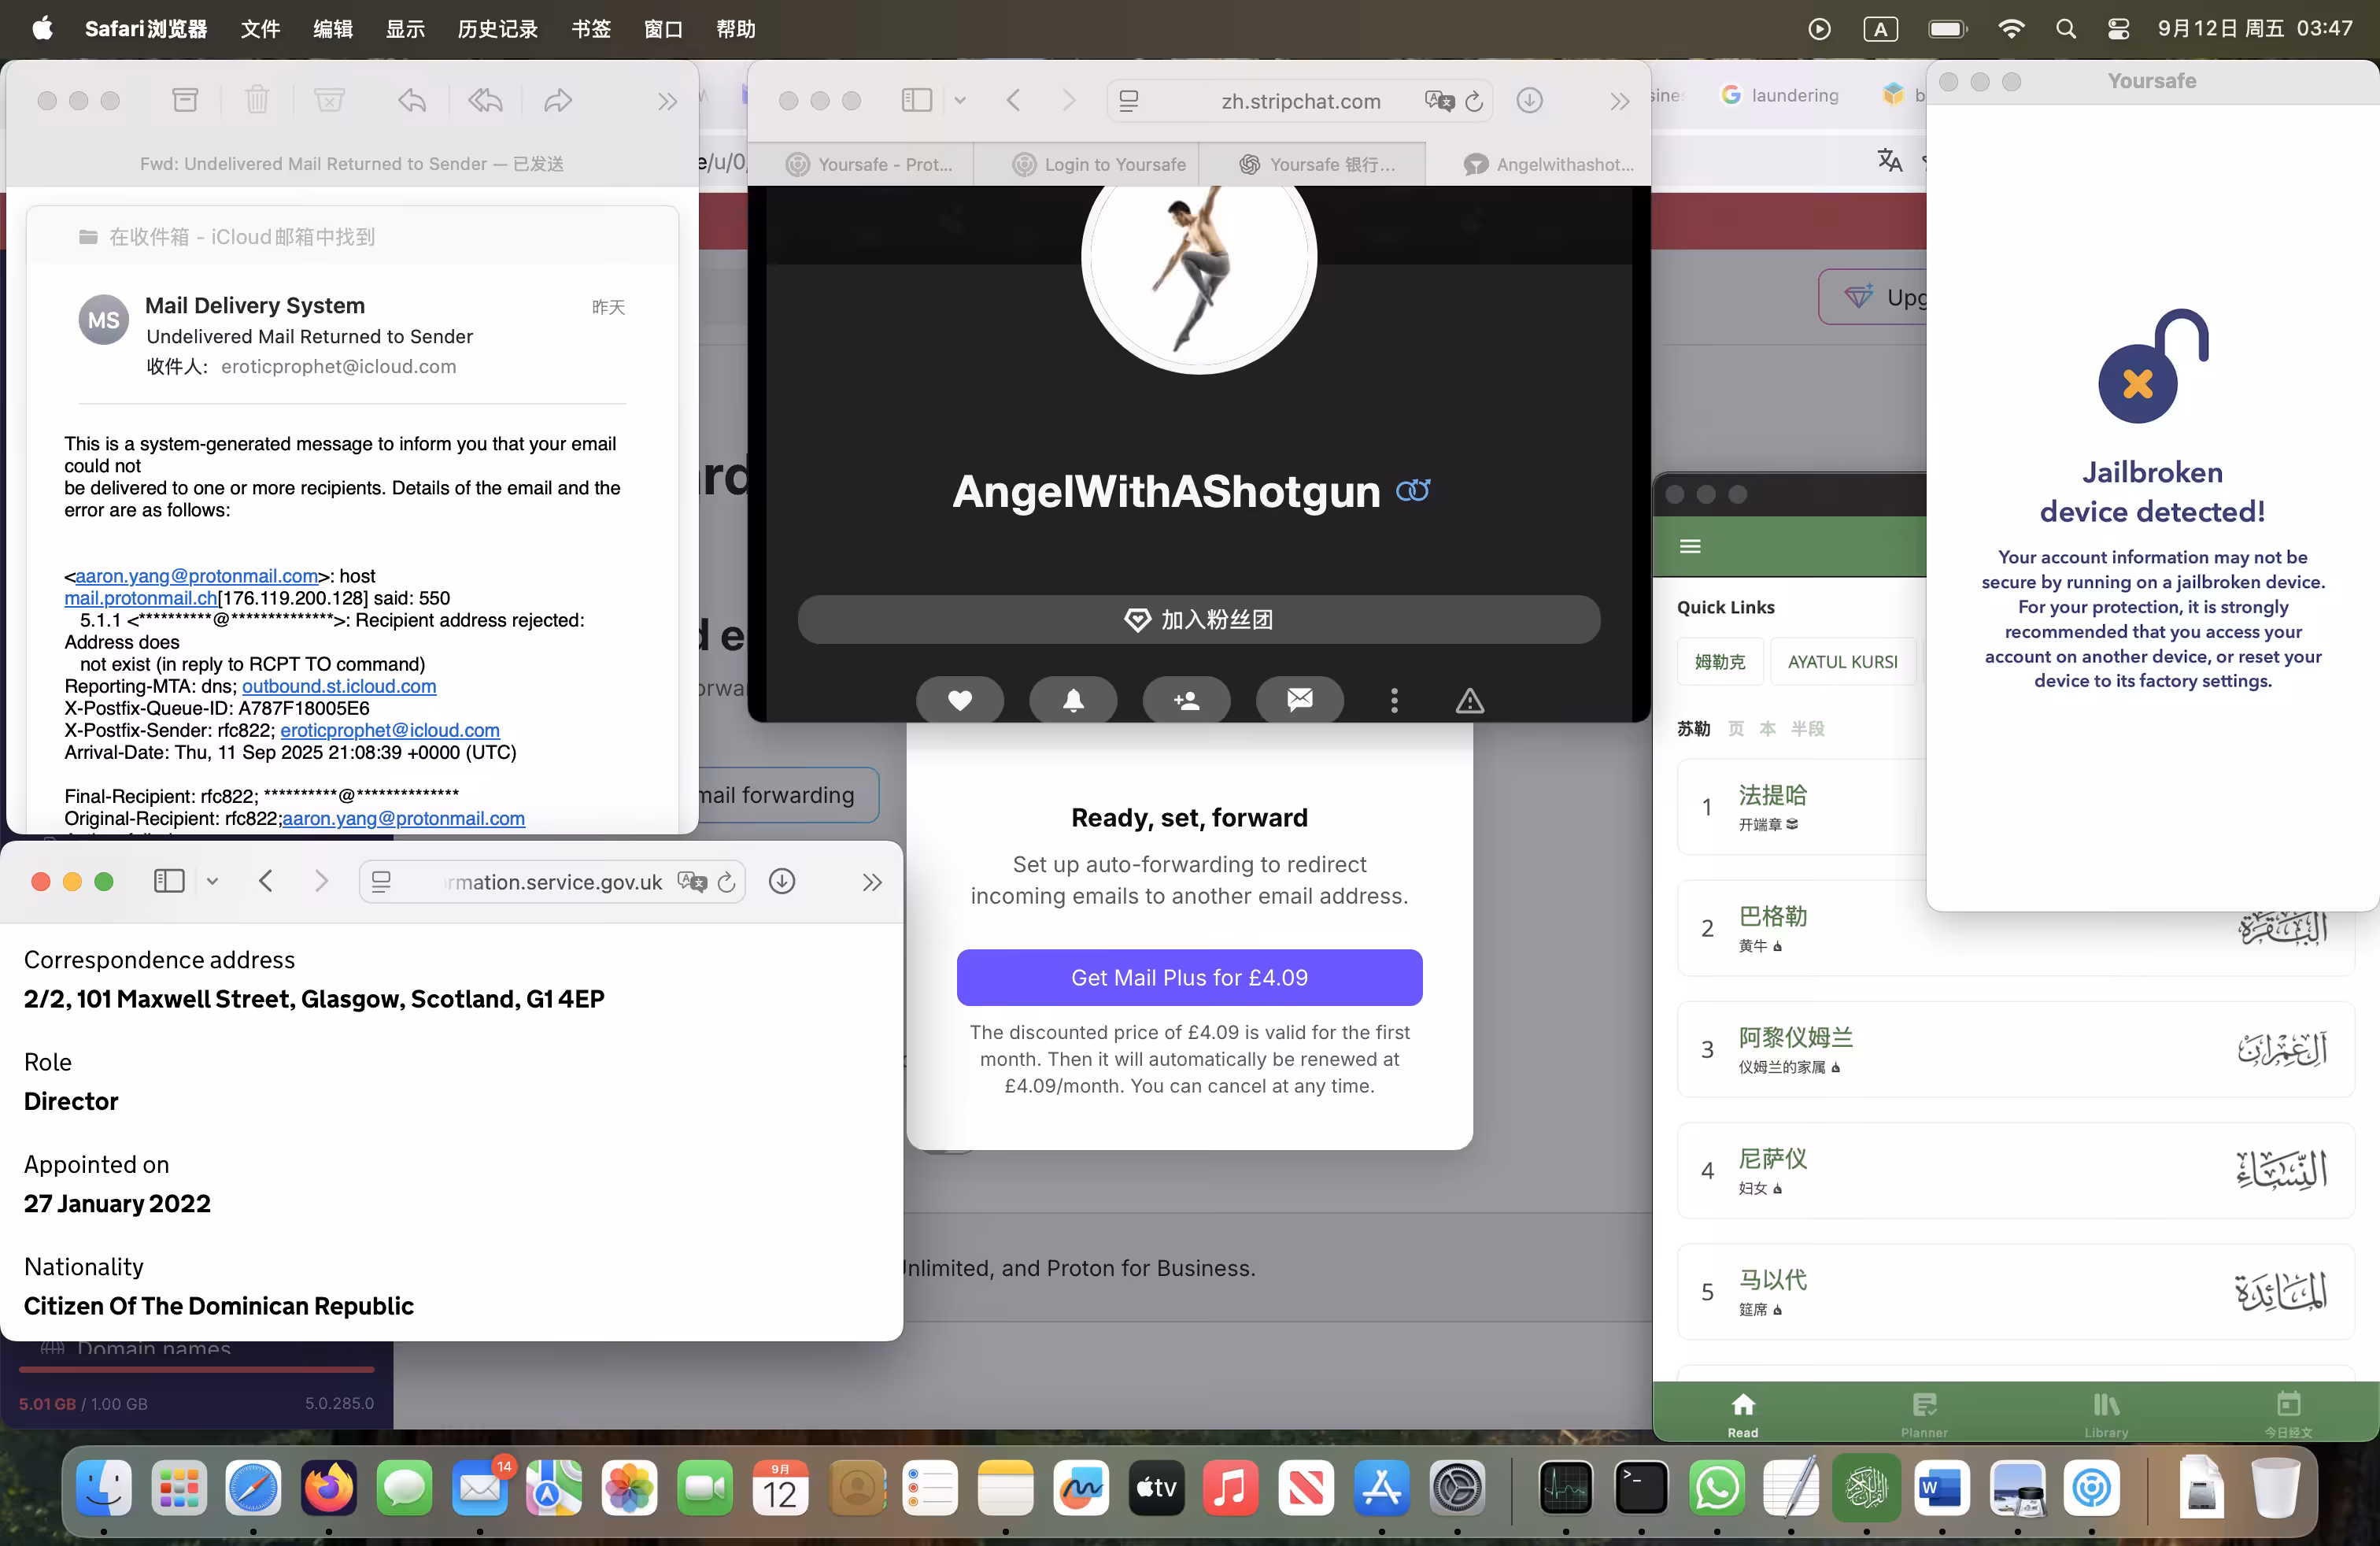Open downloads in Stripchat Safari window
Image resolution: width=2380 pixels, height=1546 pixels.
(x=1529, y=100)
